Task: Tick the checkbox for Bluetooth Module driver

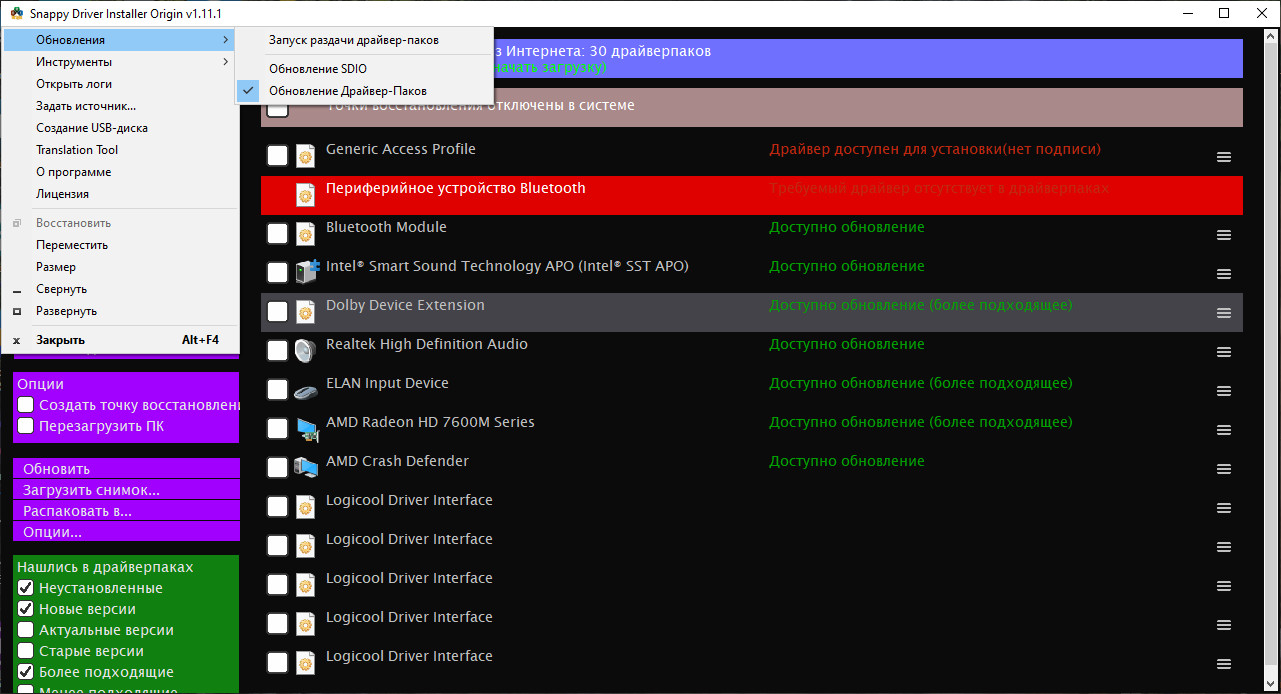Action: pos(277,234)
